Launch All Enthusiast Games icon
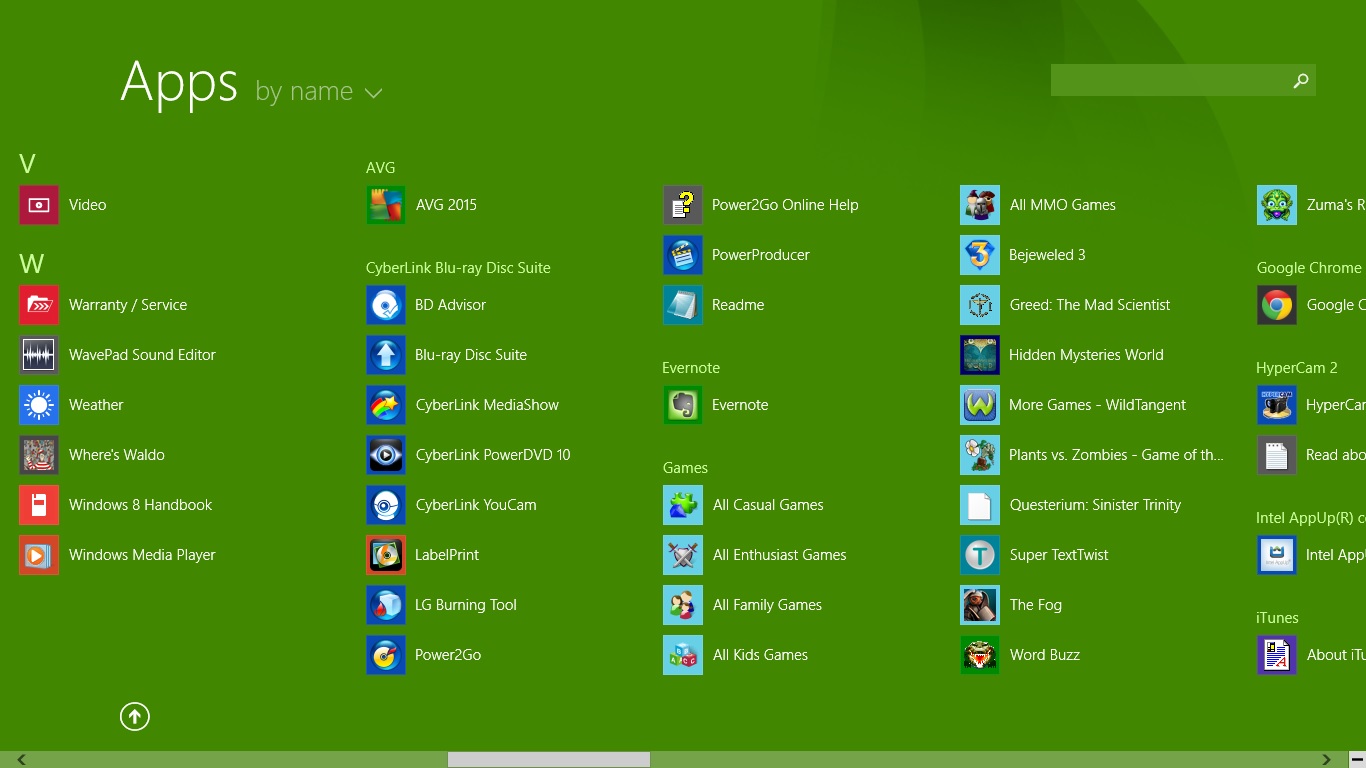This screenshot has width=1366, height=768. tap(683, 555)
